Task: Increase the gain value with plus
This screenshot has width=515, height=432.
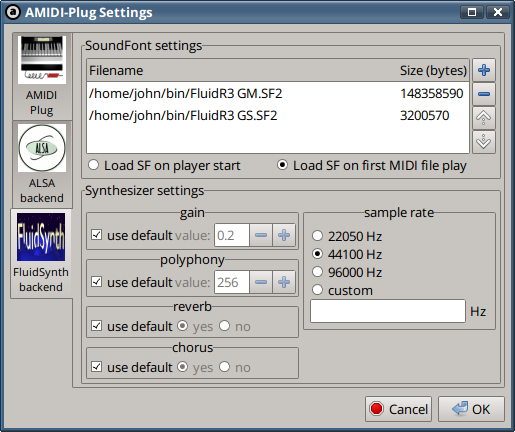Action: pos(284,235)
